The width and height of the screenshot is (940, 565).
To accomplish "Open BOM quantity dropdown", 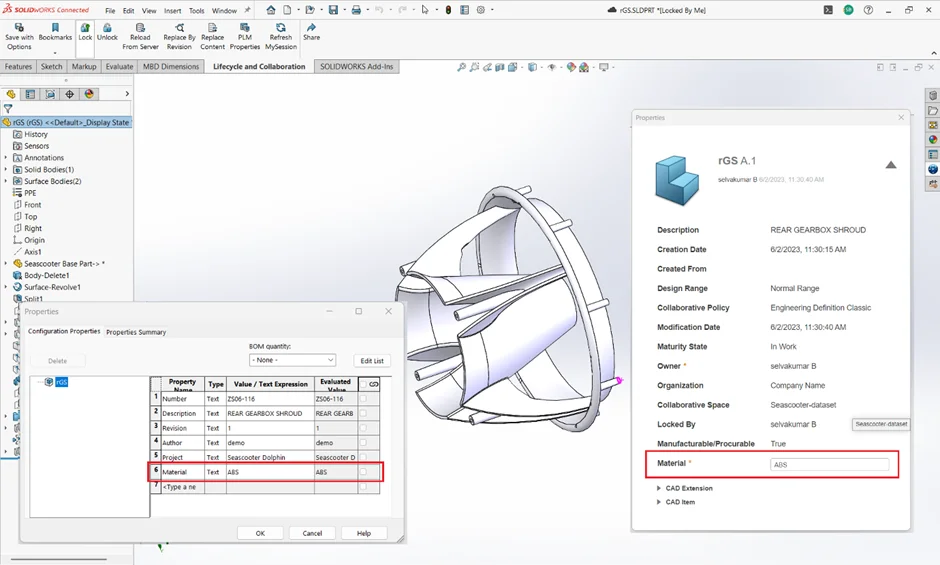I will point(292,360).
